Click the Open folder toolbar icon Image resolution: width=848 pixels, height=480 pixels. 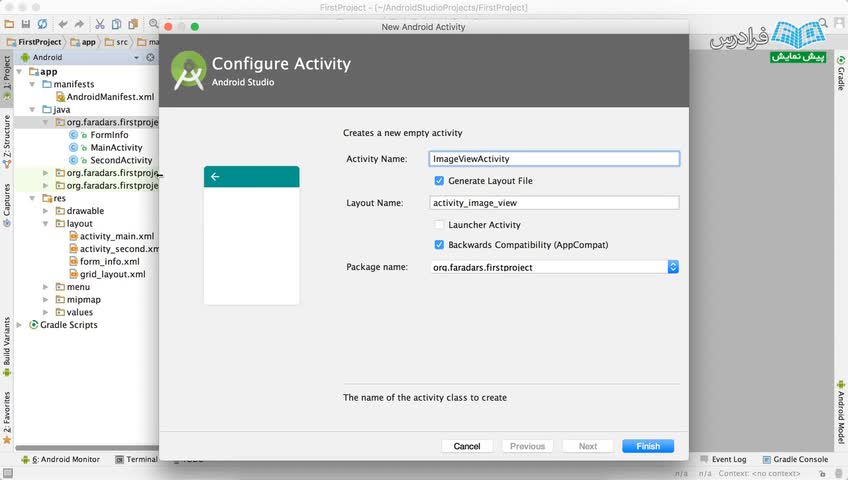(x=9, y=24)
